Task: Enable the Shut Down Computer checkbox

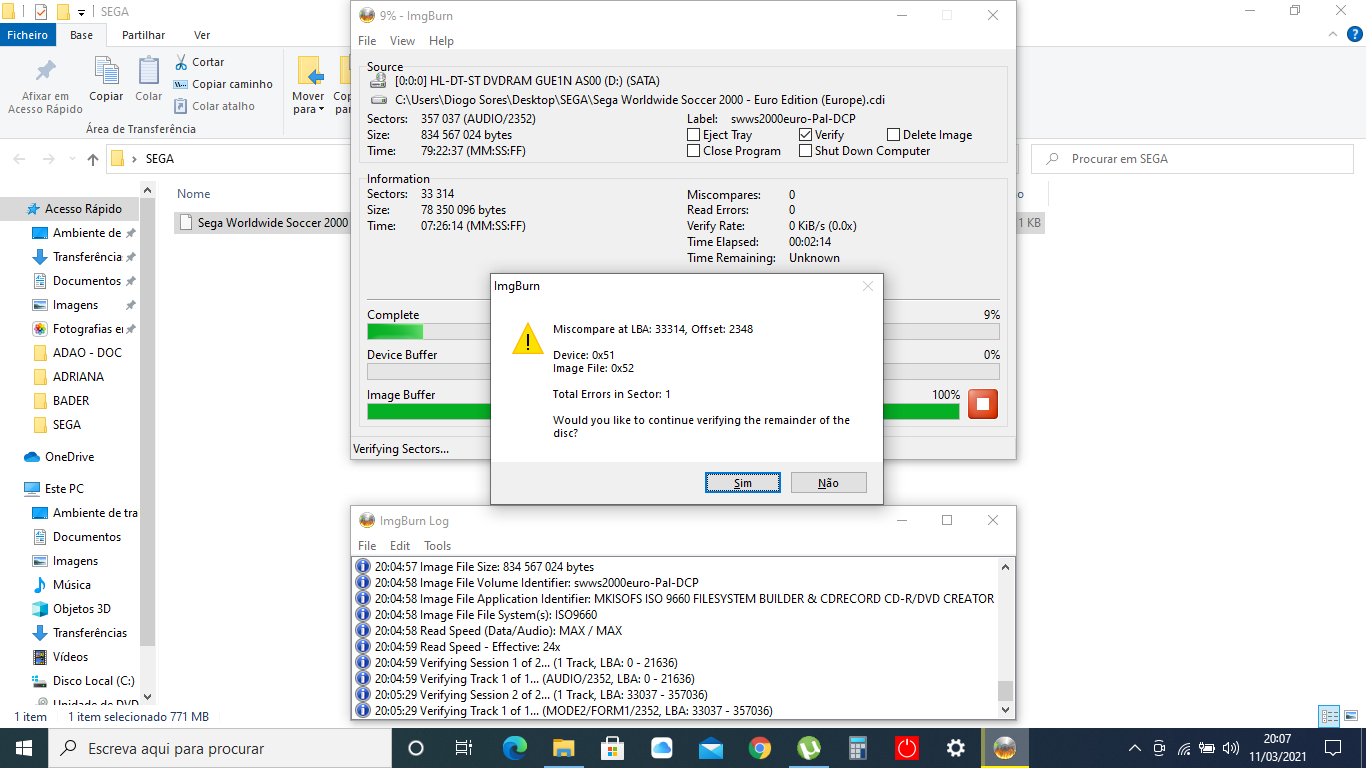Action: tap(806, 151)
